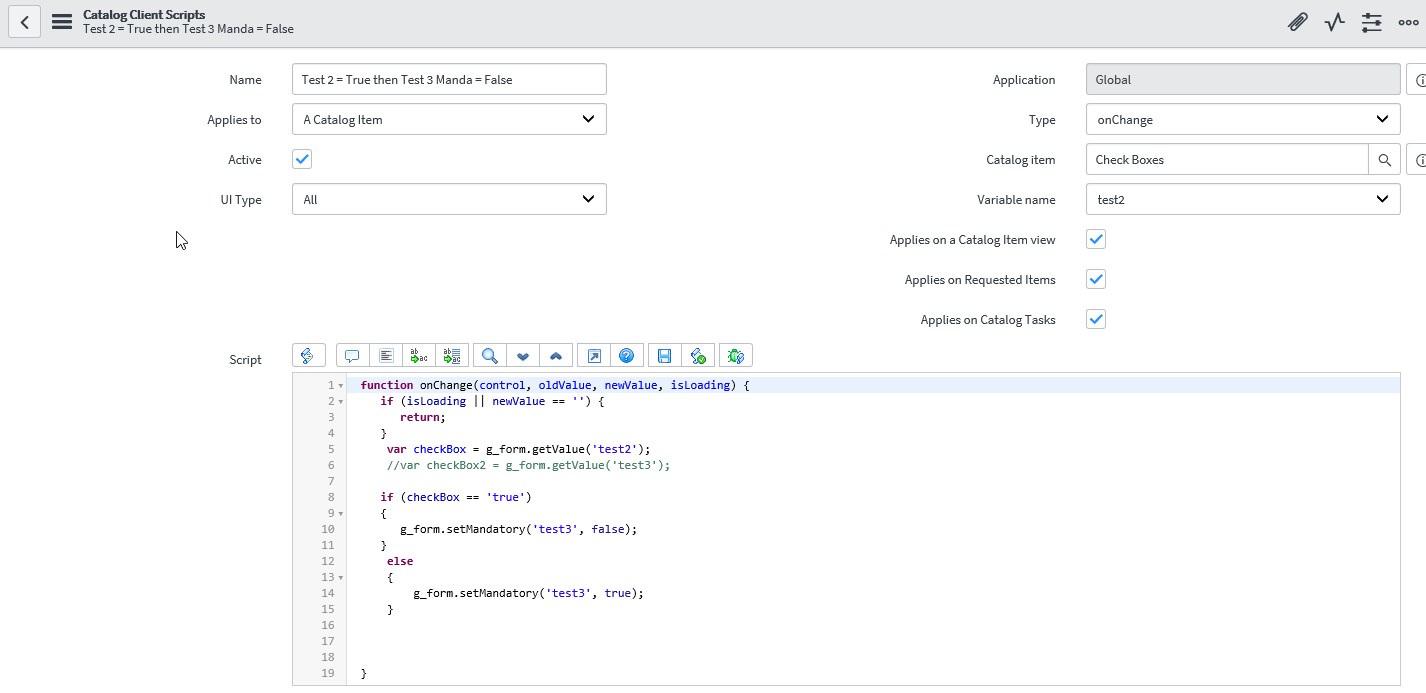Click the replace icon in script toolbar
The image size is (1426, 693).
418,355
